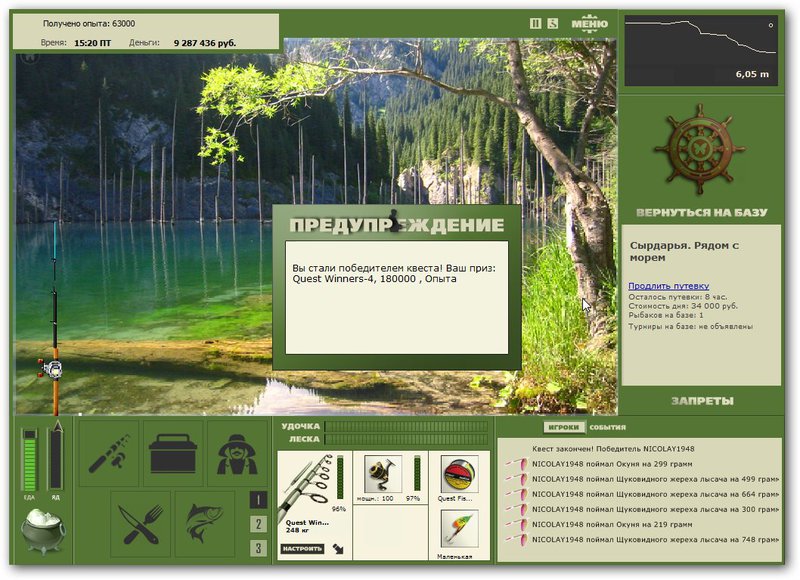This screenshot has height=580, width=800.
Task: Click the ship wheel to return to base
Action: [x=700, y=149]
